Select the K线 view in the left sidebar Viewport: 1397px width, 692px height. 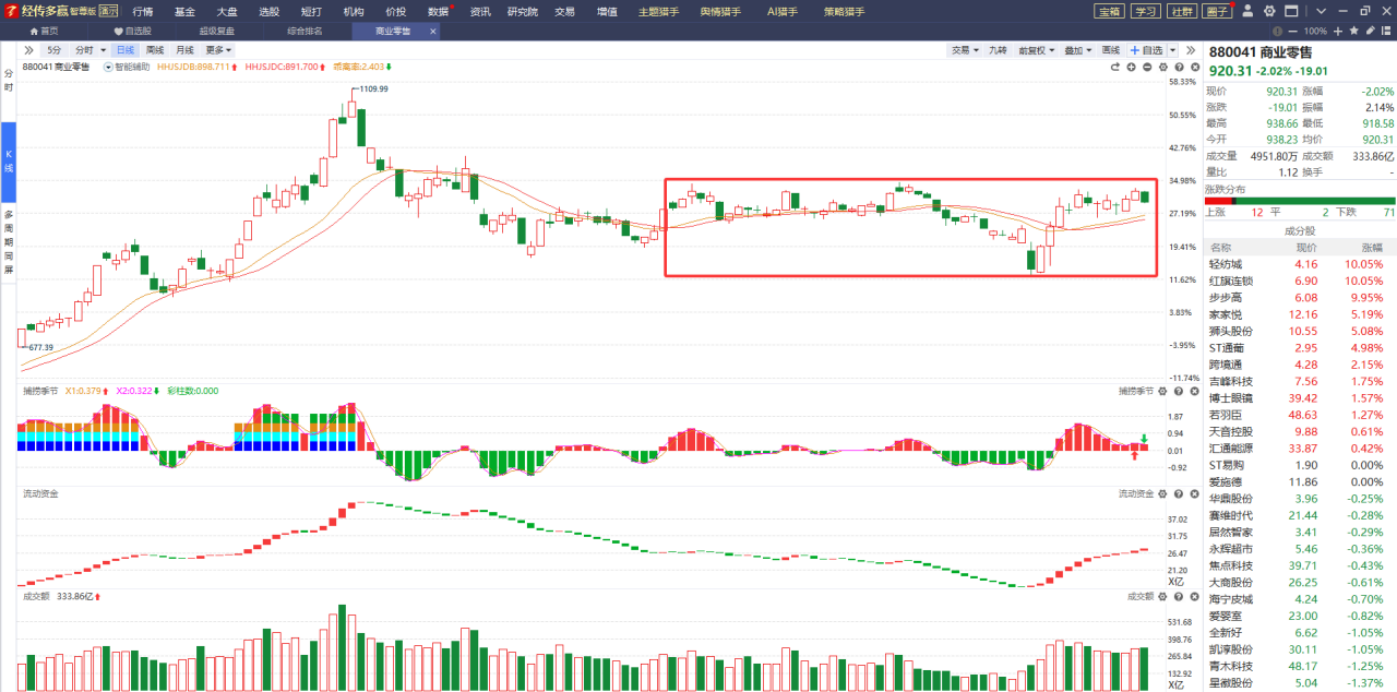point(8,160)
